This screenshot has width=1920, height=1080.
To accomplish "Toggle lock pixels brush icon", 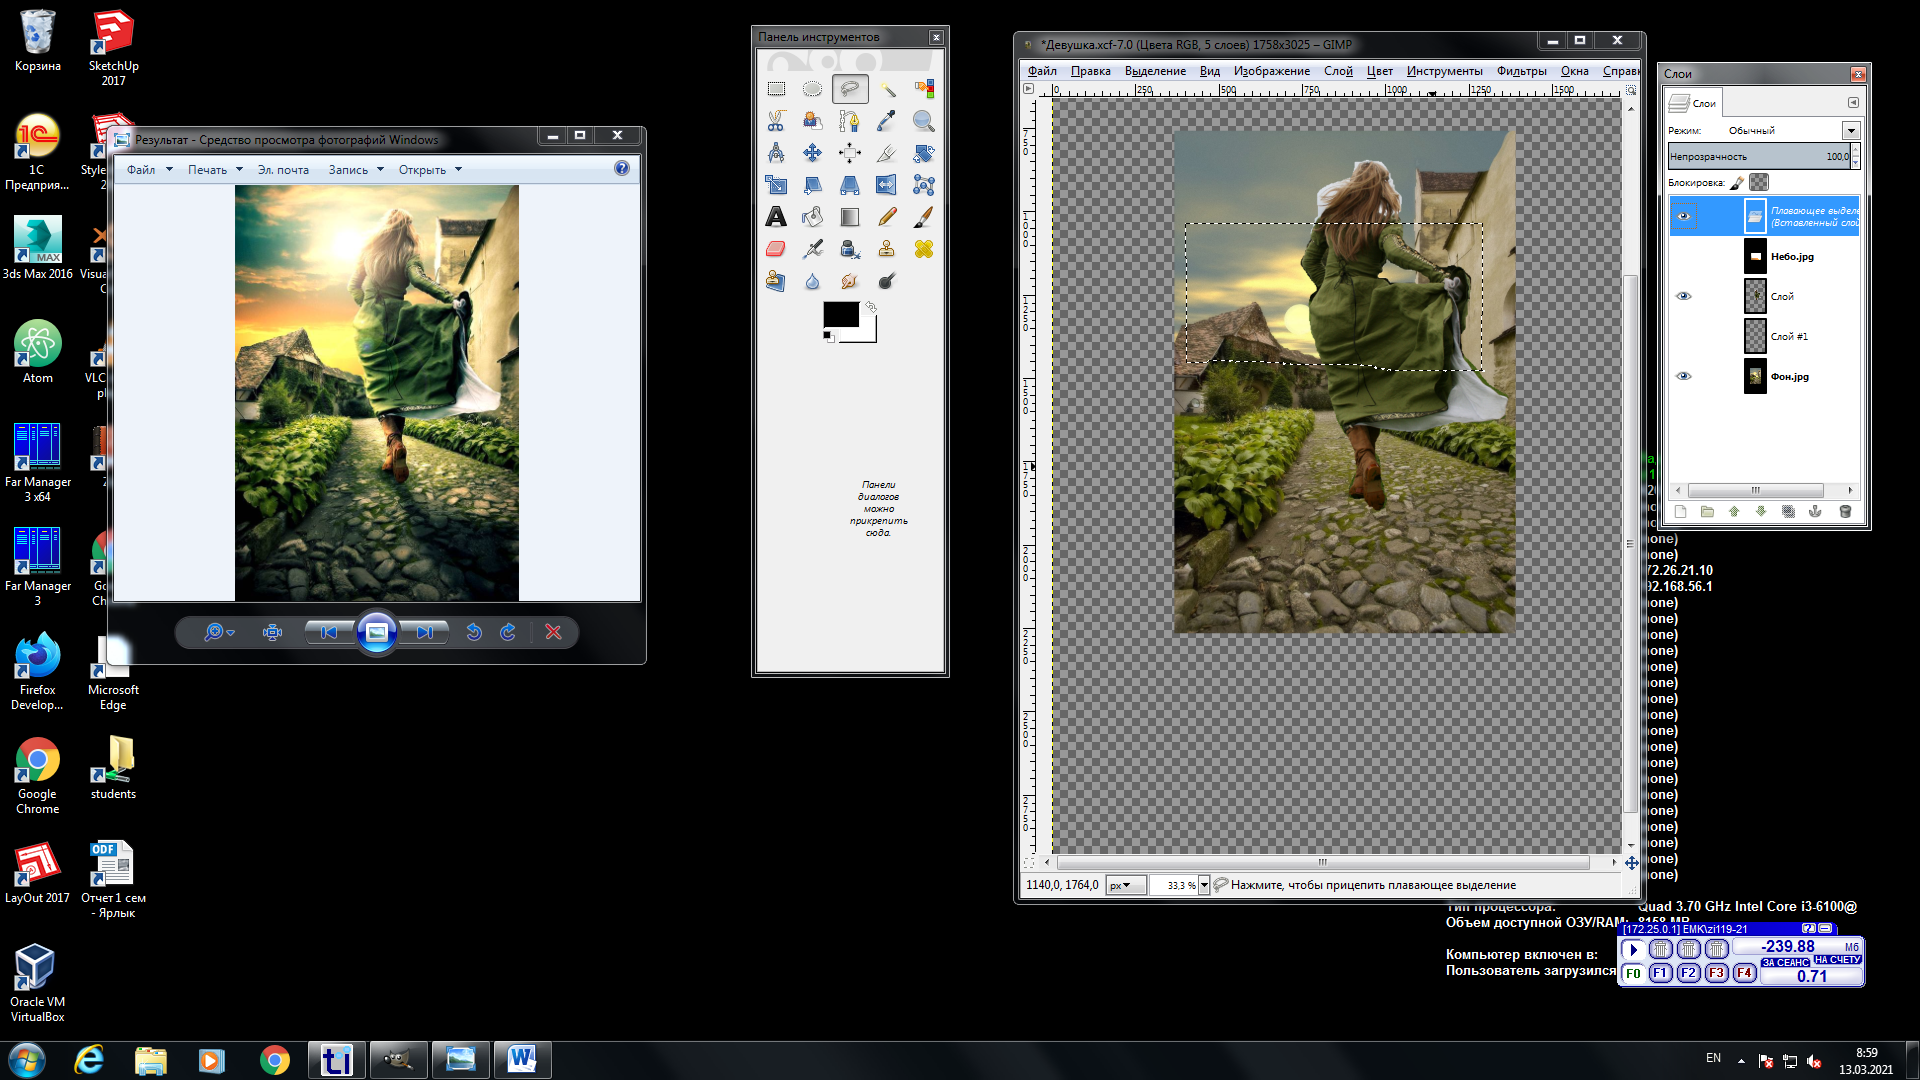I will click(1738, 182).
